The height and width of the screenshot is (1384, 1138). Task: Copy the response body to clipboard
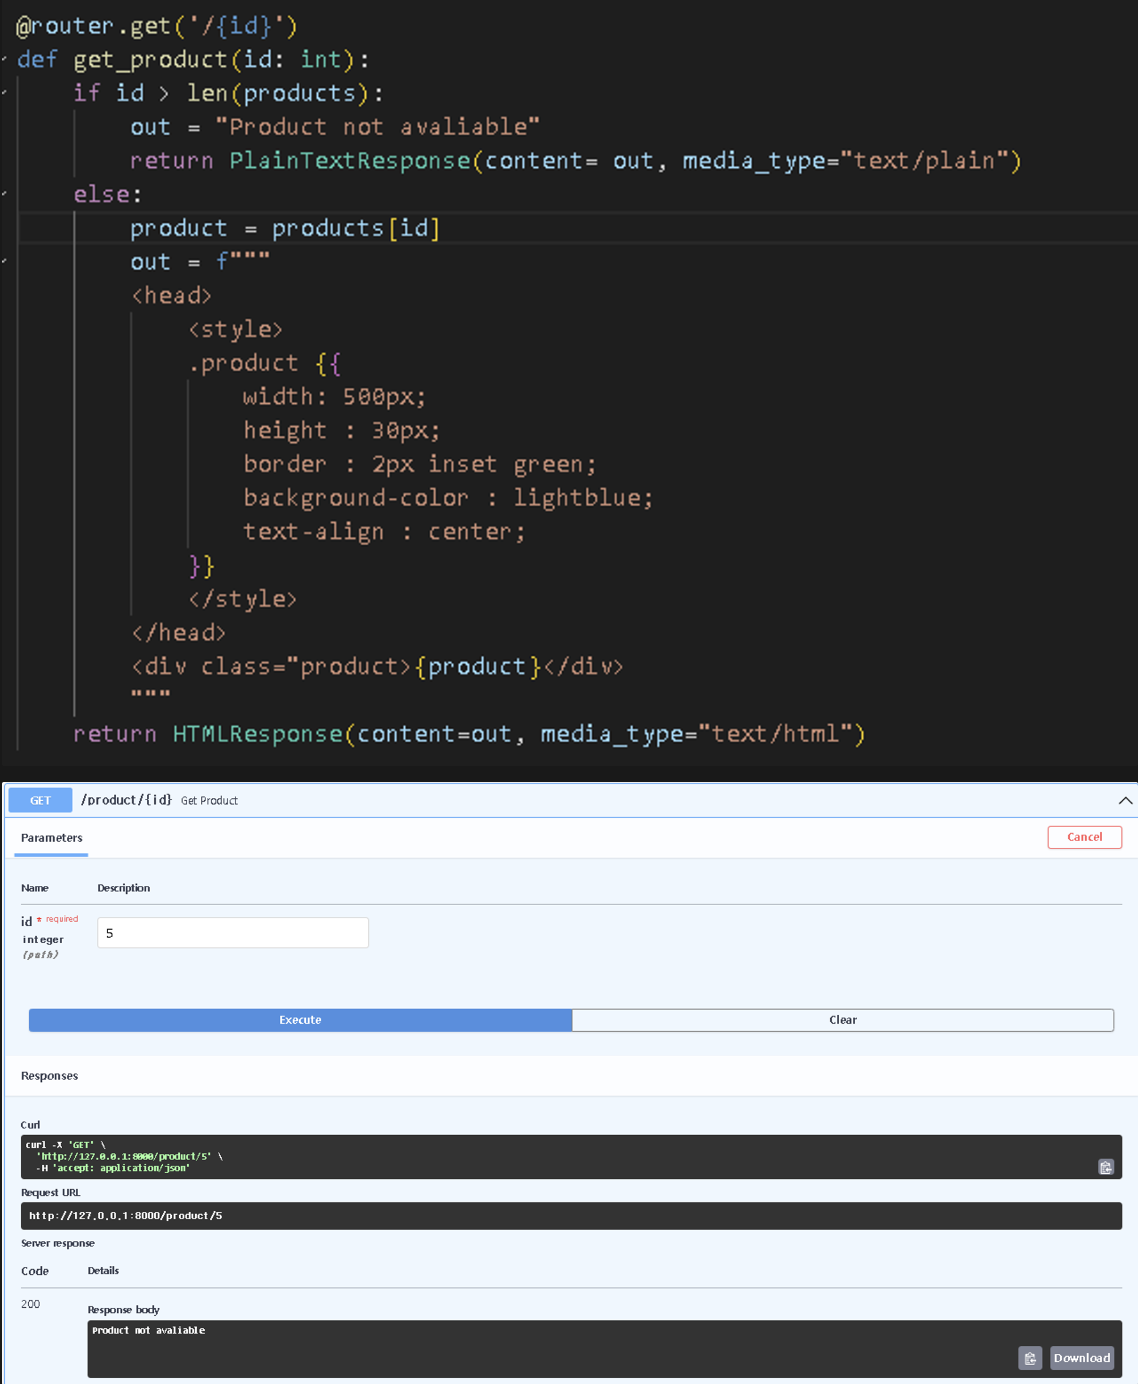click(1029, 1358)
